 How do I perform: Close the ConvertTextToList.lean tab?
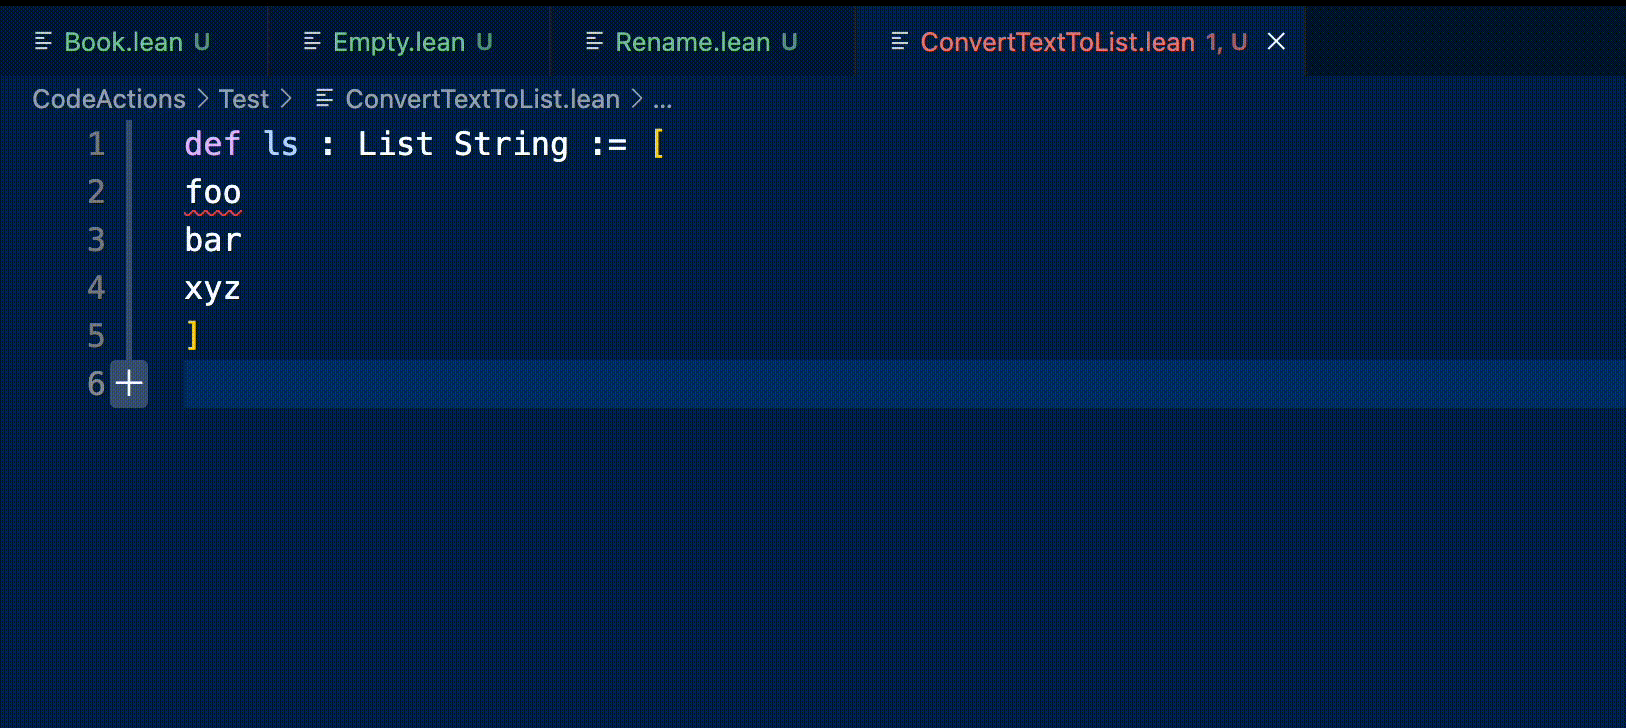tap(1276, 42)
